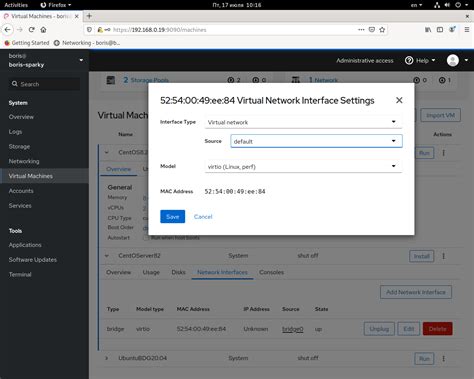The image size is (474, 379).
Task: Click the Pocket save icon in address bar
Action: click(372, 30)
